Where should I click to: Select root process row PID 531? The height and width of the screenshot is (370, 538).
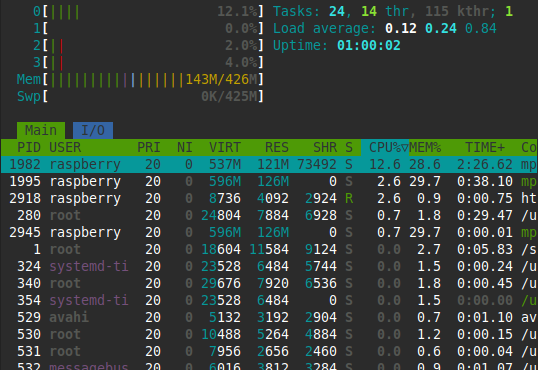click(269, 351)
